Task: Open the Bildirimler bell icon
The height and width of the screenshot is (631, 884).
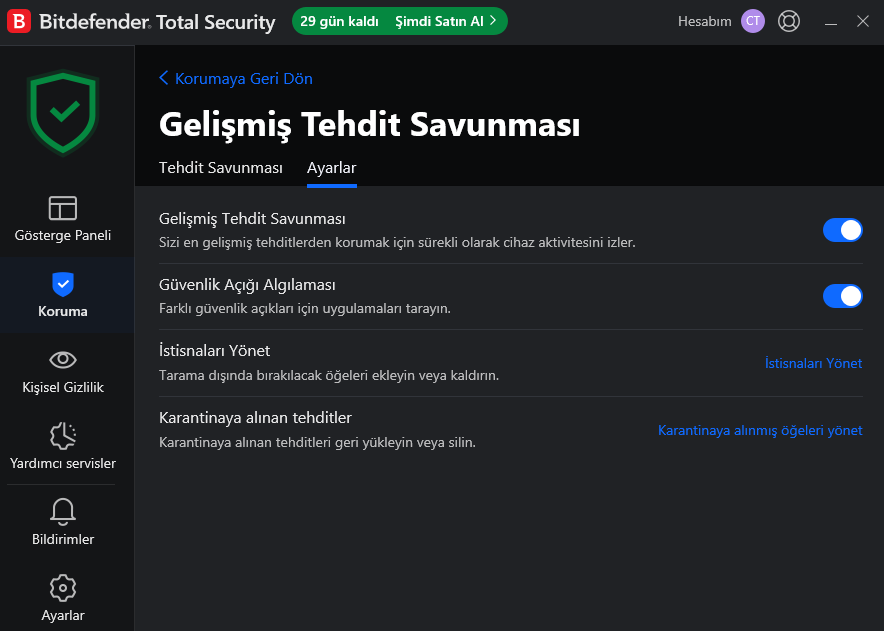Action: (x=63, y=511)
